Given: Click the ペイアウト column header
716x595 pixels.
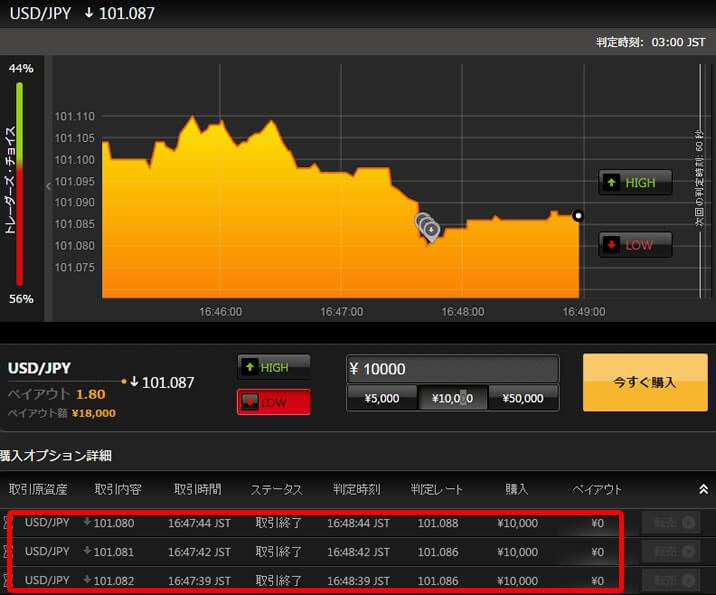Looking at the screenshot, I should point(597,490).
